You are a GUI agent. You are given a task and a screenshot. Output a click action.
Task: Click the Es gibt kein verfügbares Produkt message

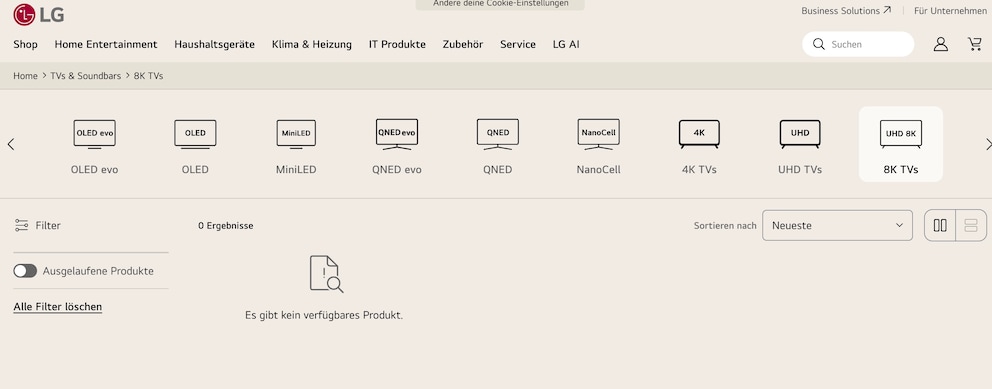coord(324,315)
